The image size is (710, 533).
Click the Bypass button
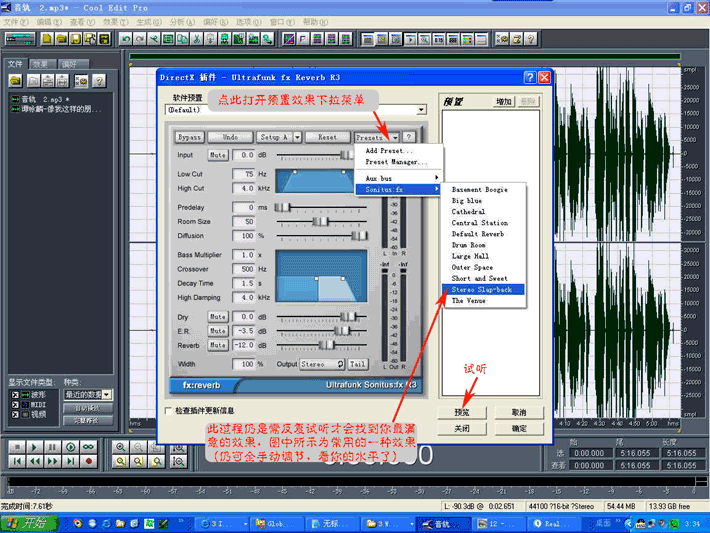click(x=189, y=136)
